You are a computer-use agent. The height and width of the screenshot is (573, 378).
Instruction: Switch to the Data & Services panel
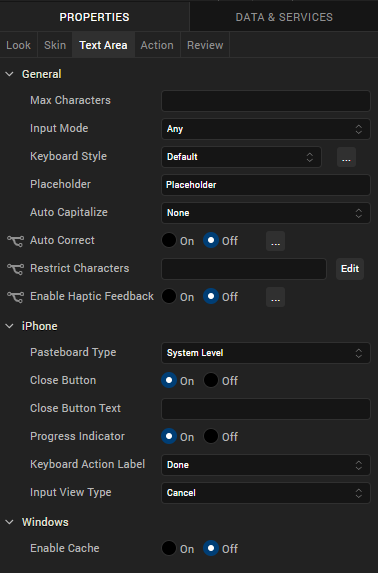[x=284, y=17]
